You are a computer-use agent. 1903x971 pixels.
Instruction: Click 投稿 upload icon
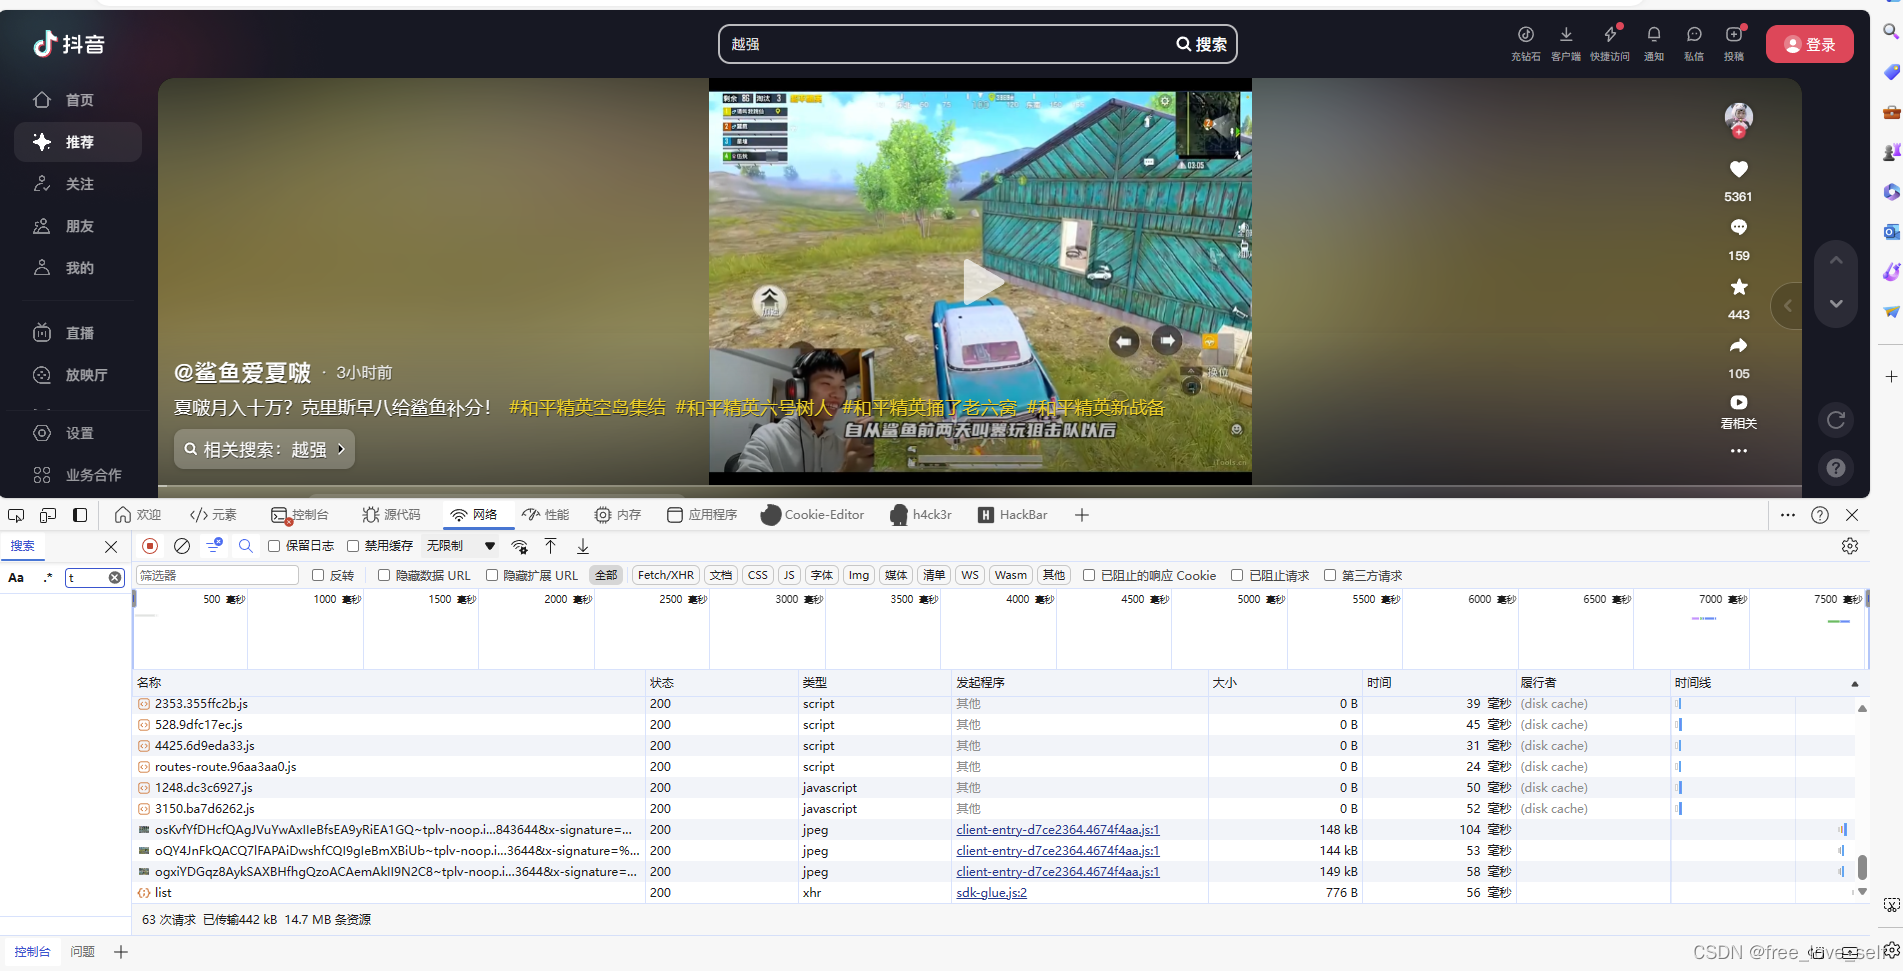pos(1734,43)
